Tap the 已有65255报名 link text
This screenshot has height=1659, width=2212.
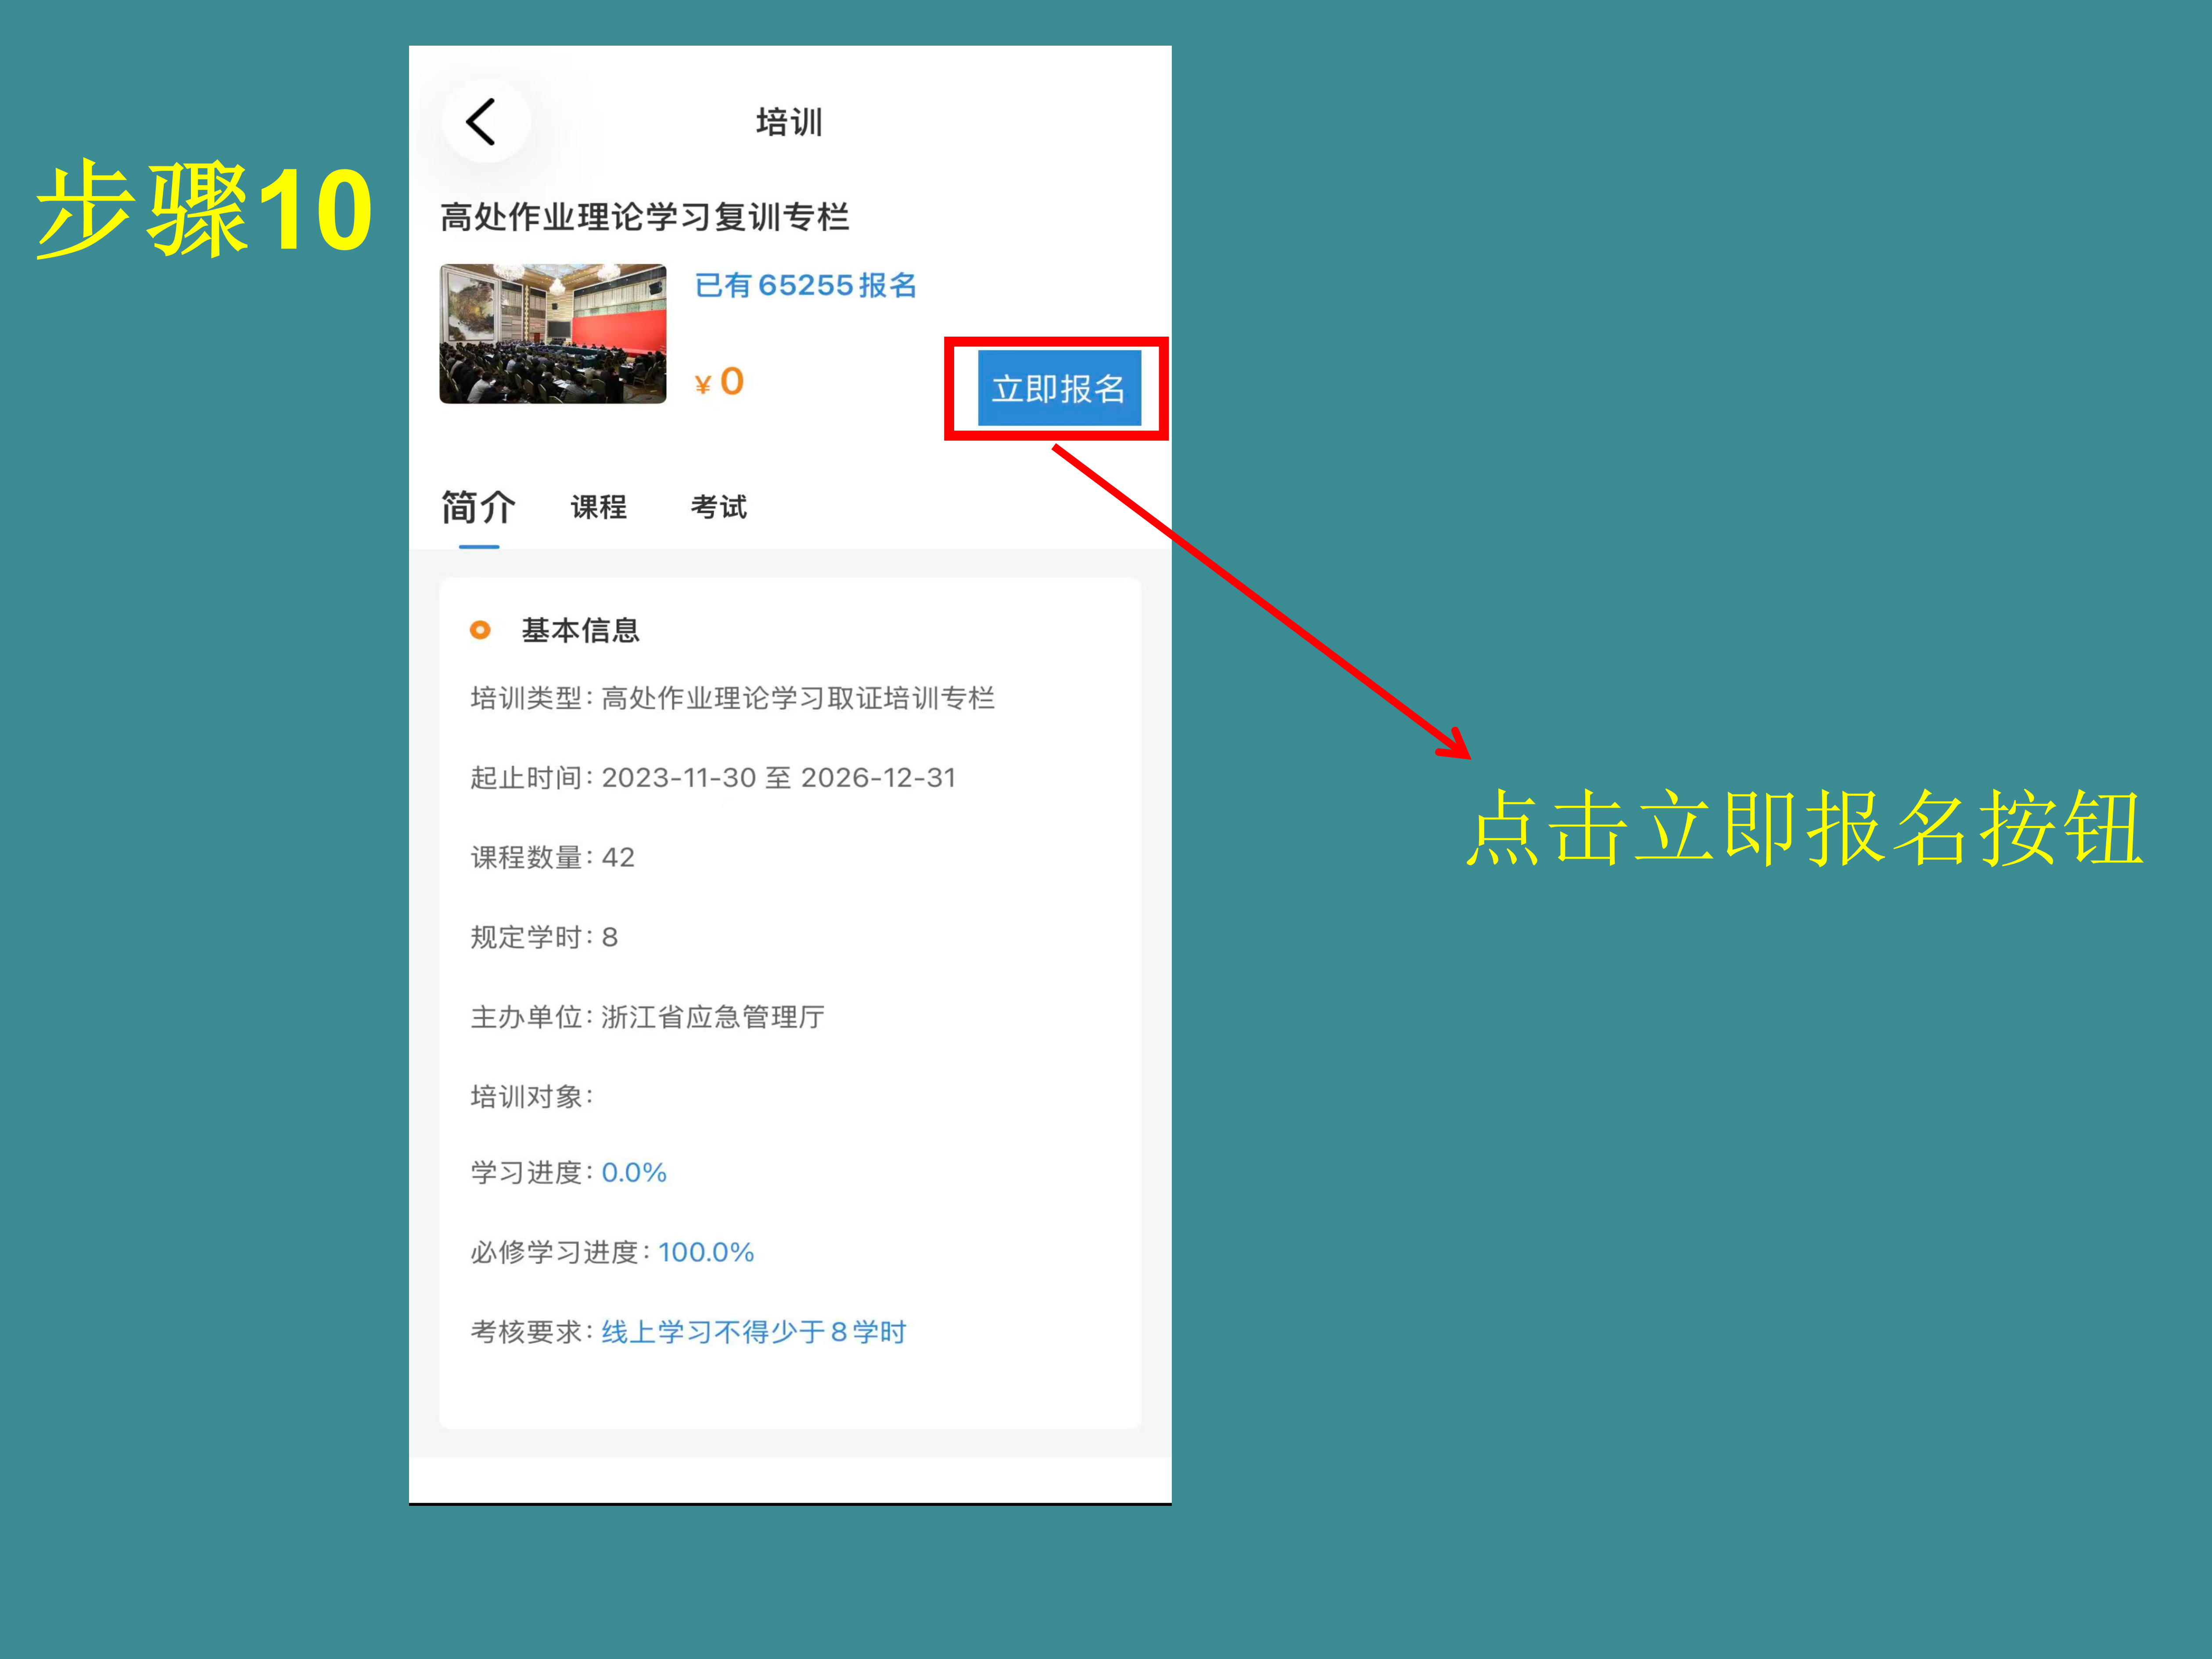coord(805,286)
